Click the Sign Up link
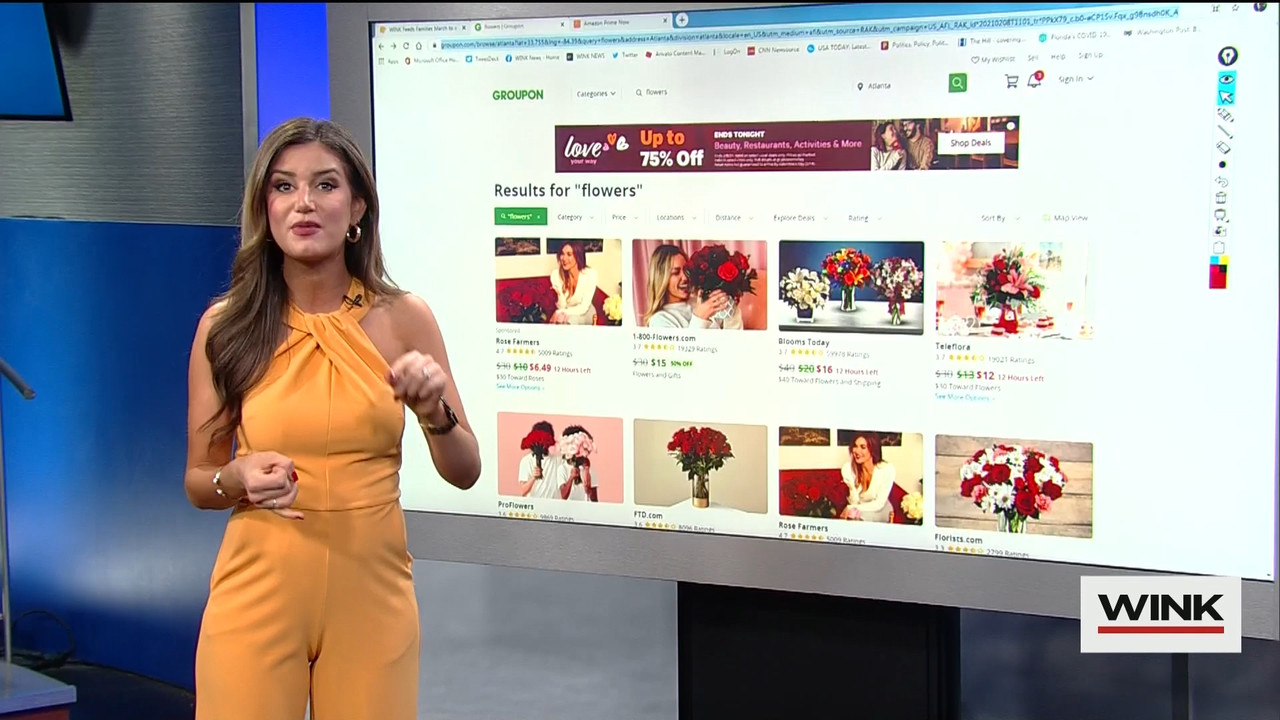The height and width of the screenshot is (720, 1280). tap(1090, 55)
